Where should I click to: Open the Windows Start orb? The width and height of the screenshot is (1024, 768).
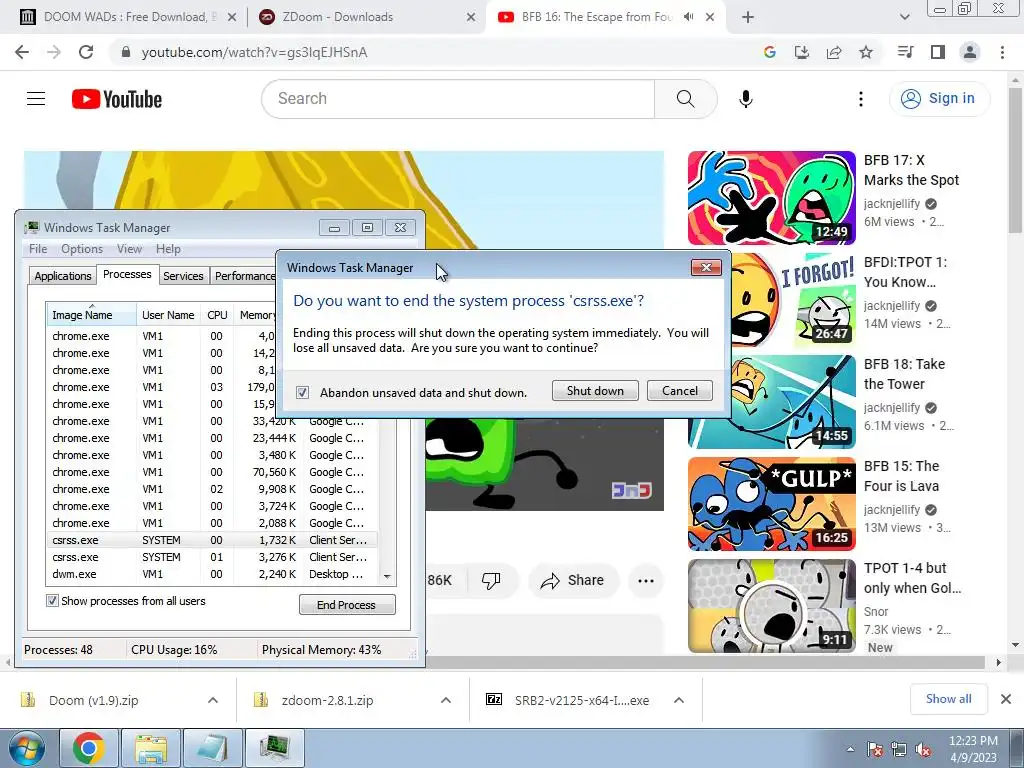click(x=26, y=748)
